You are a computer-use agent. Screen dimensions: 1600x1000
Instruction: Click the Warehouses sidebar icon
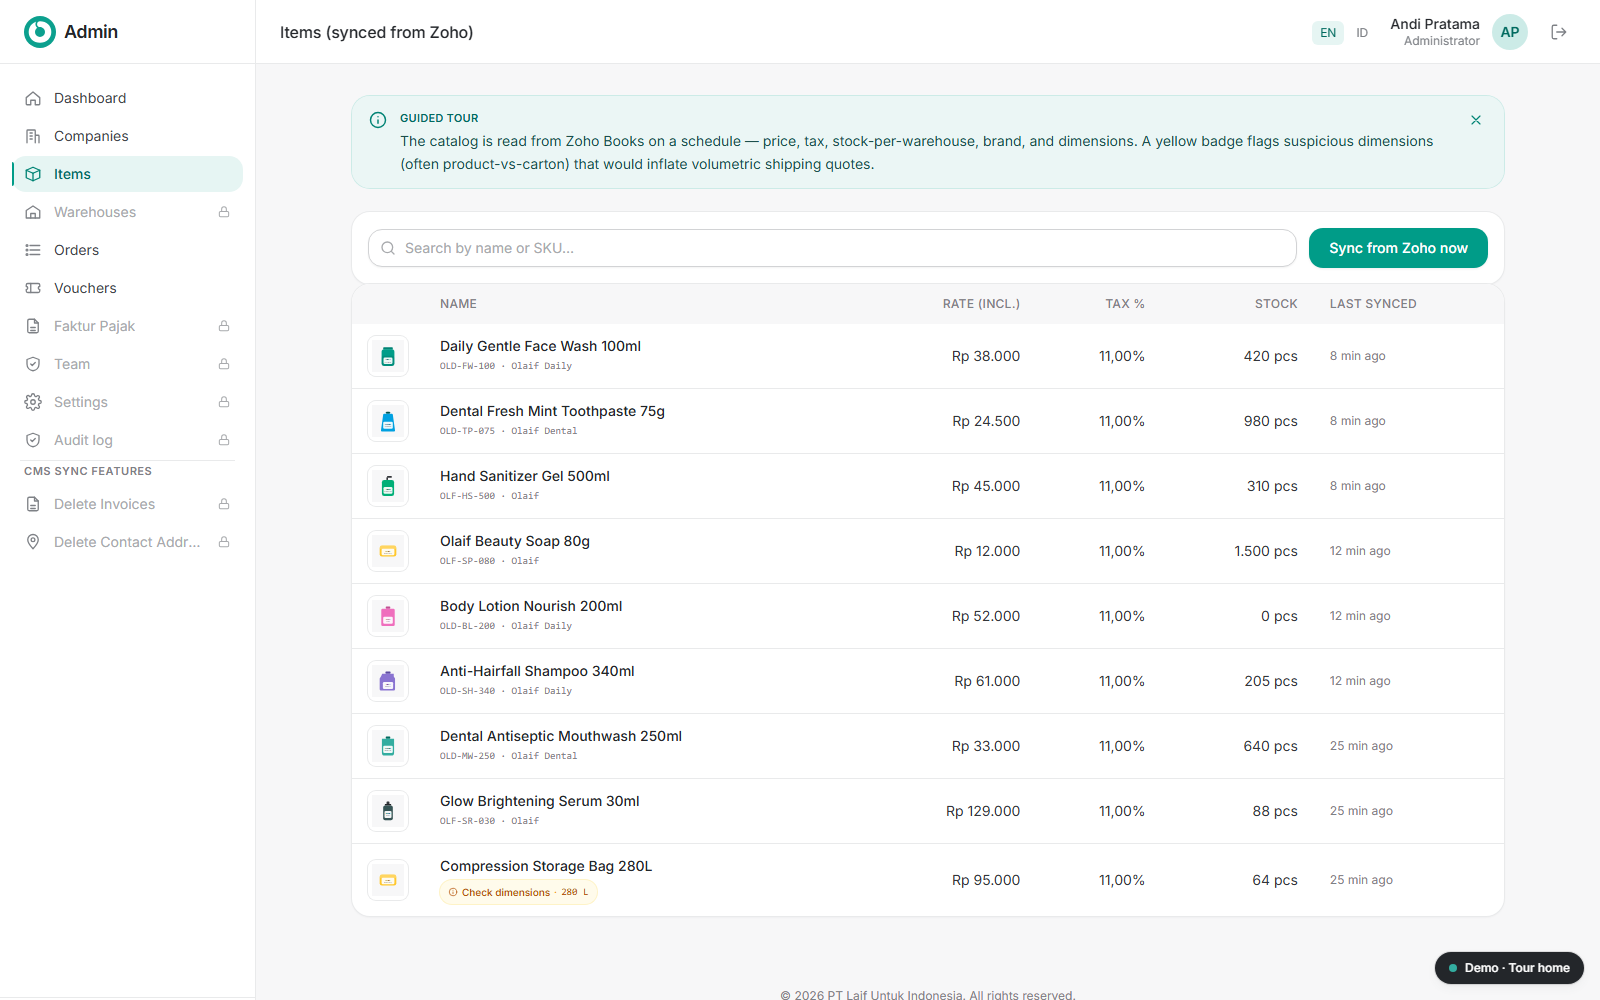click(x=33, y=212)
